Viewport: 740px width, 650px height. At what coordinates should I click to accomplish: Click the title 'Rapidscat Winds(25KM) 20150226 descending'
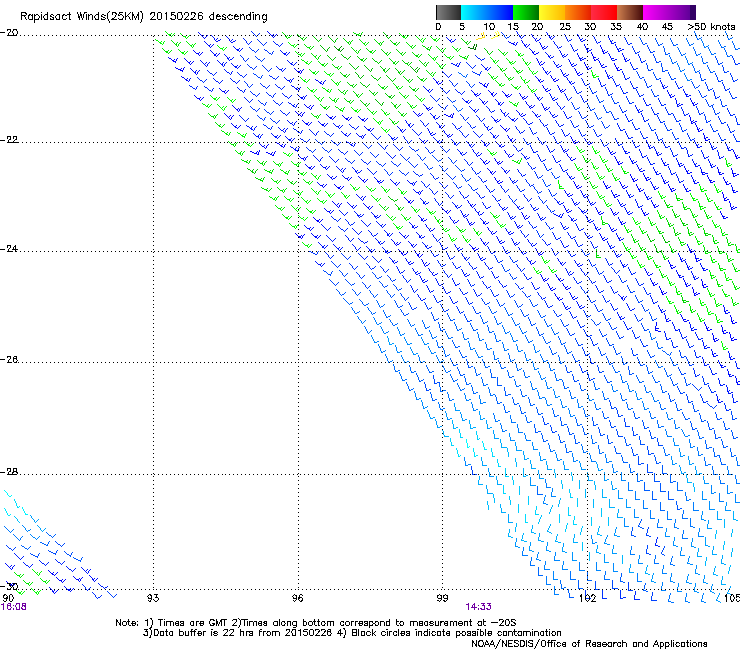[x=143, y=17]
